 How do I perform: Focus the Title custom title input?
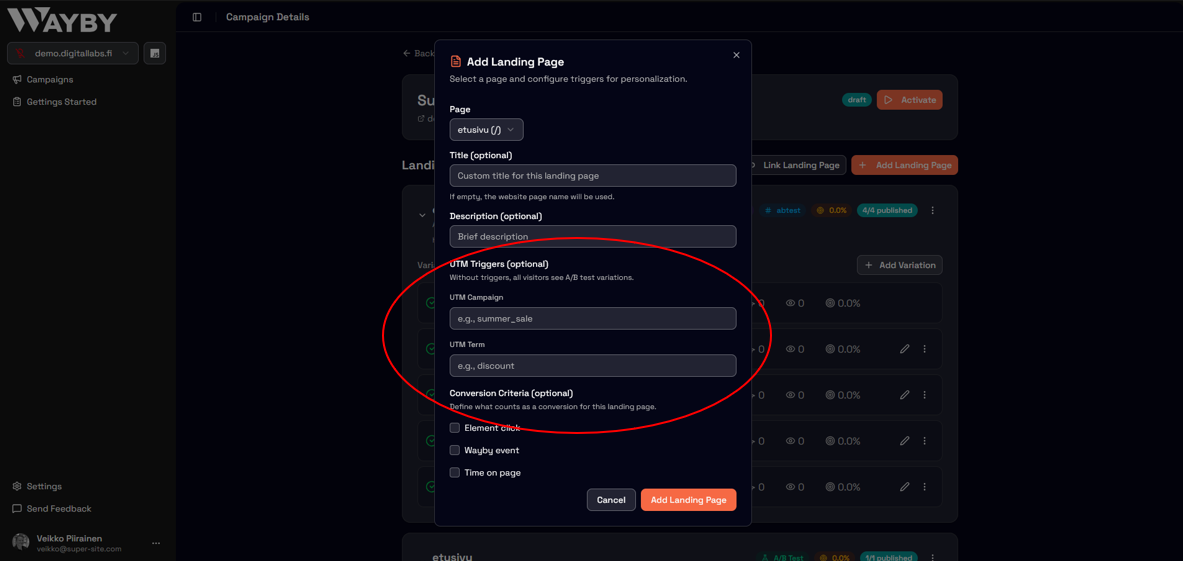coord(593,176)
